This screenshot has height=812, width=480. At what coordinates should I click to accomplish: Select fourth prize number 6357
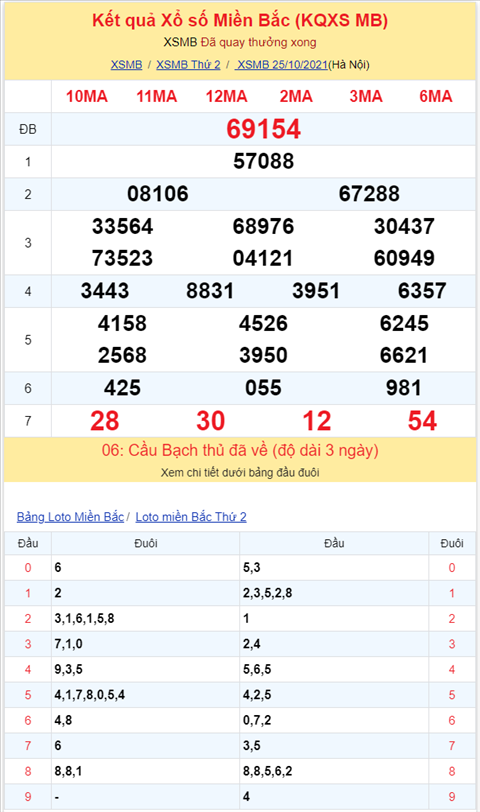coord(421,291)
